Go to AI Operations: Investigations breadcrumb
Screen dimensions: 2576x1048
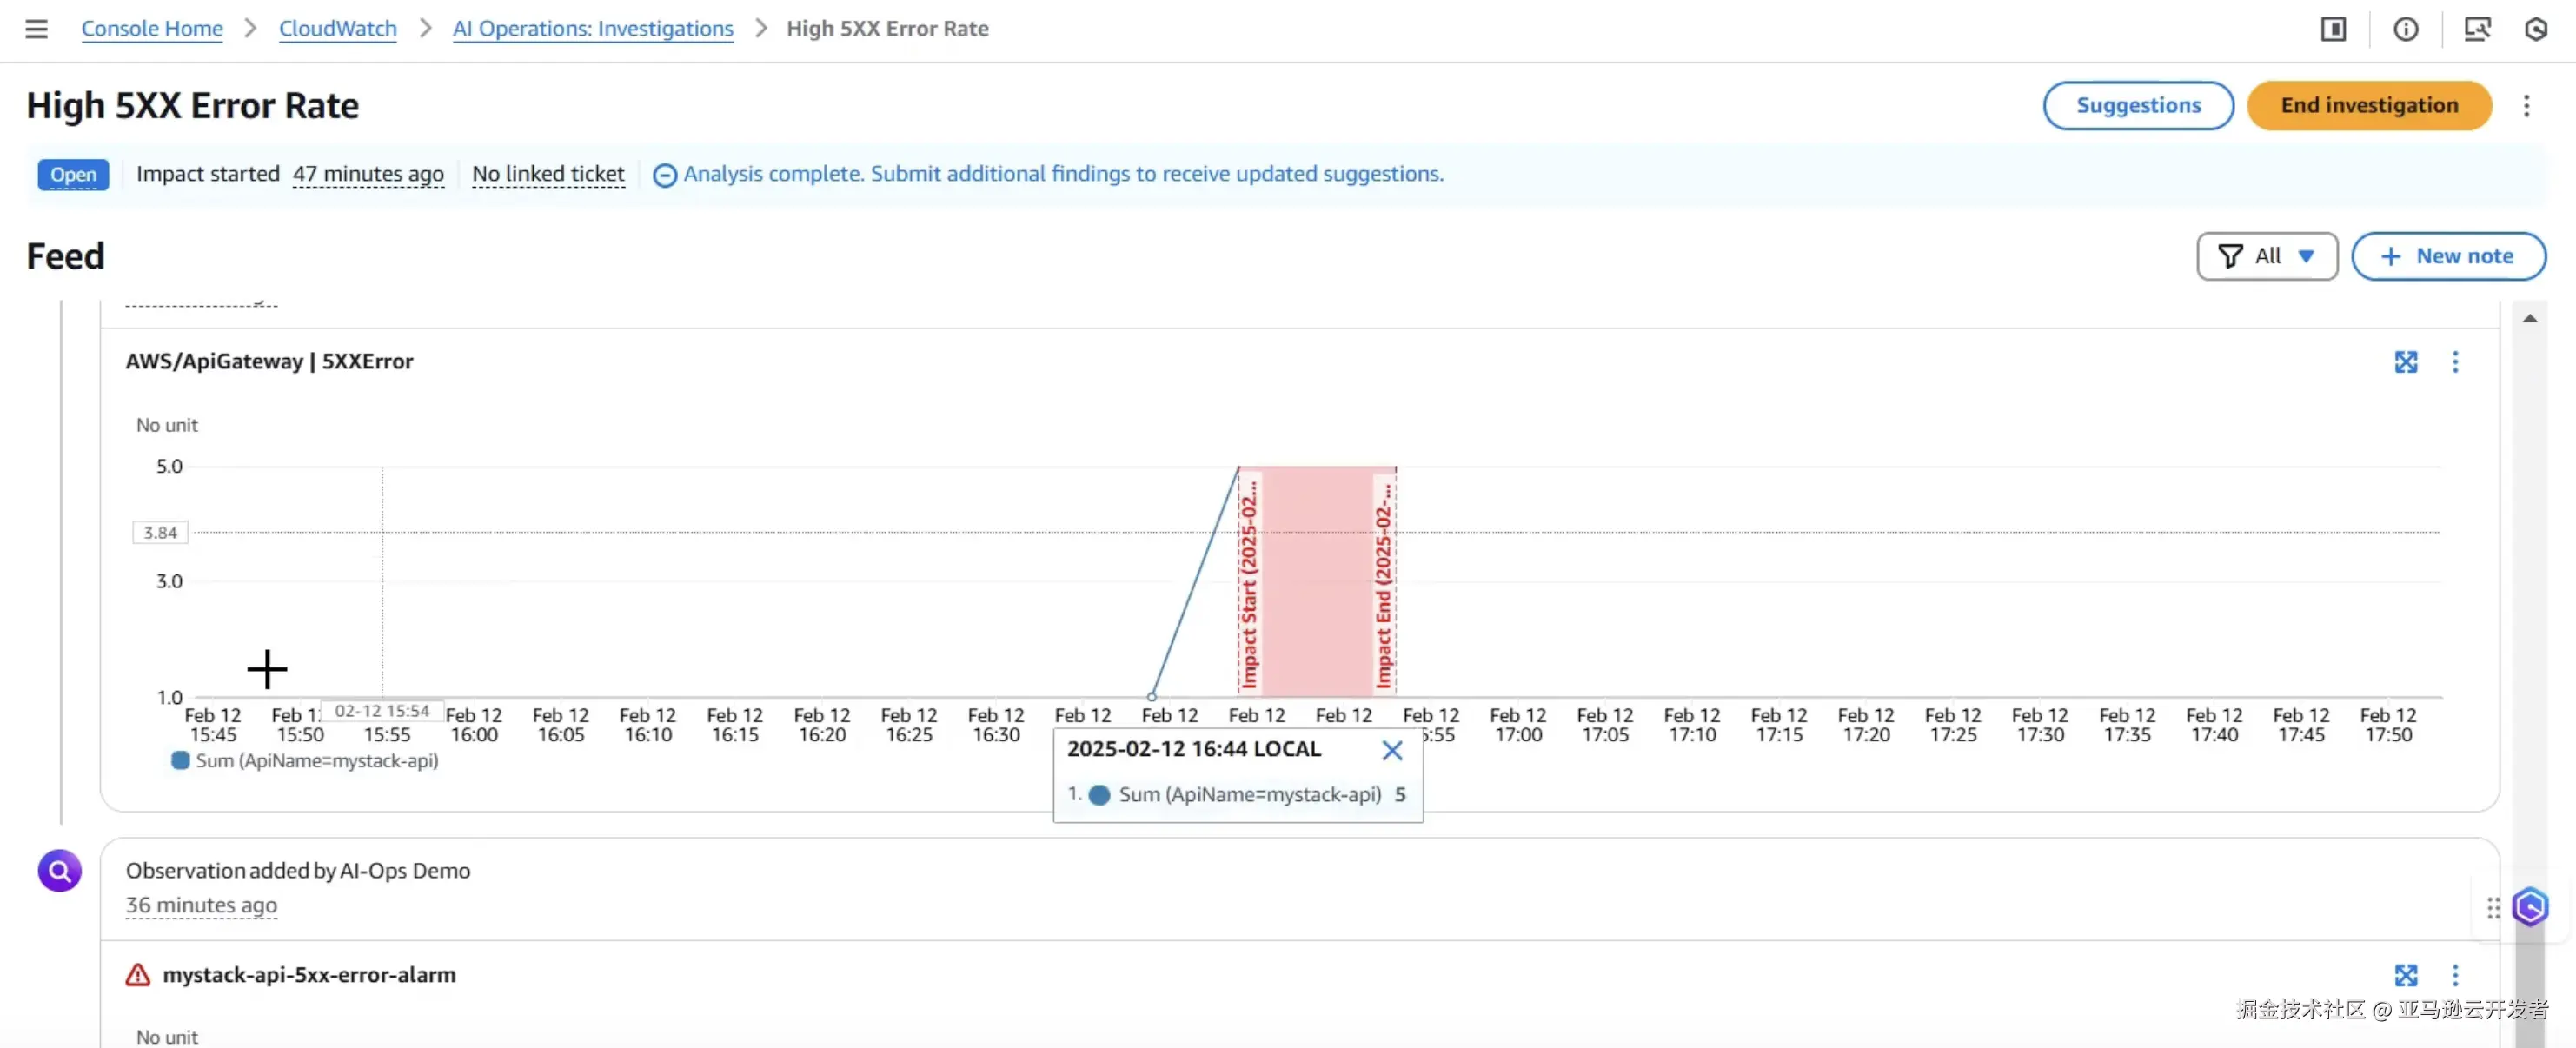(x=592, y=29)
